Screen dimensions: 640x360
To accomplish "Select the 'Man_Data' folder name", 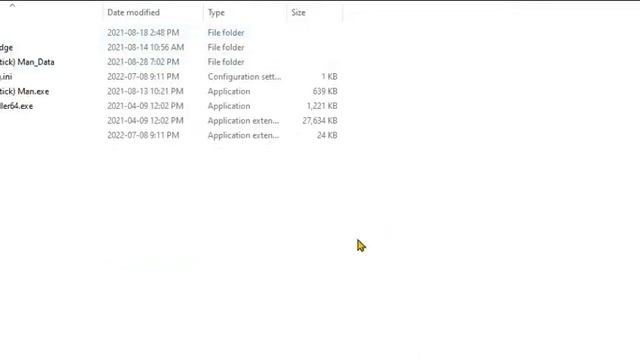I will tap(27, 62).
